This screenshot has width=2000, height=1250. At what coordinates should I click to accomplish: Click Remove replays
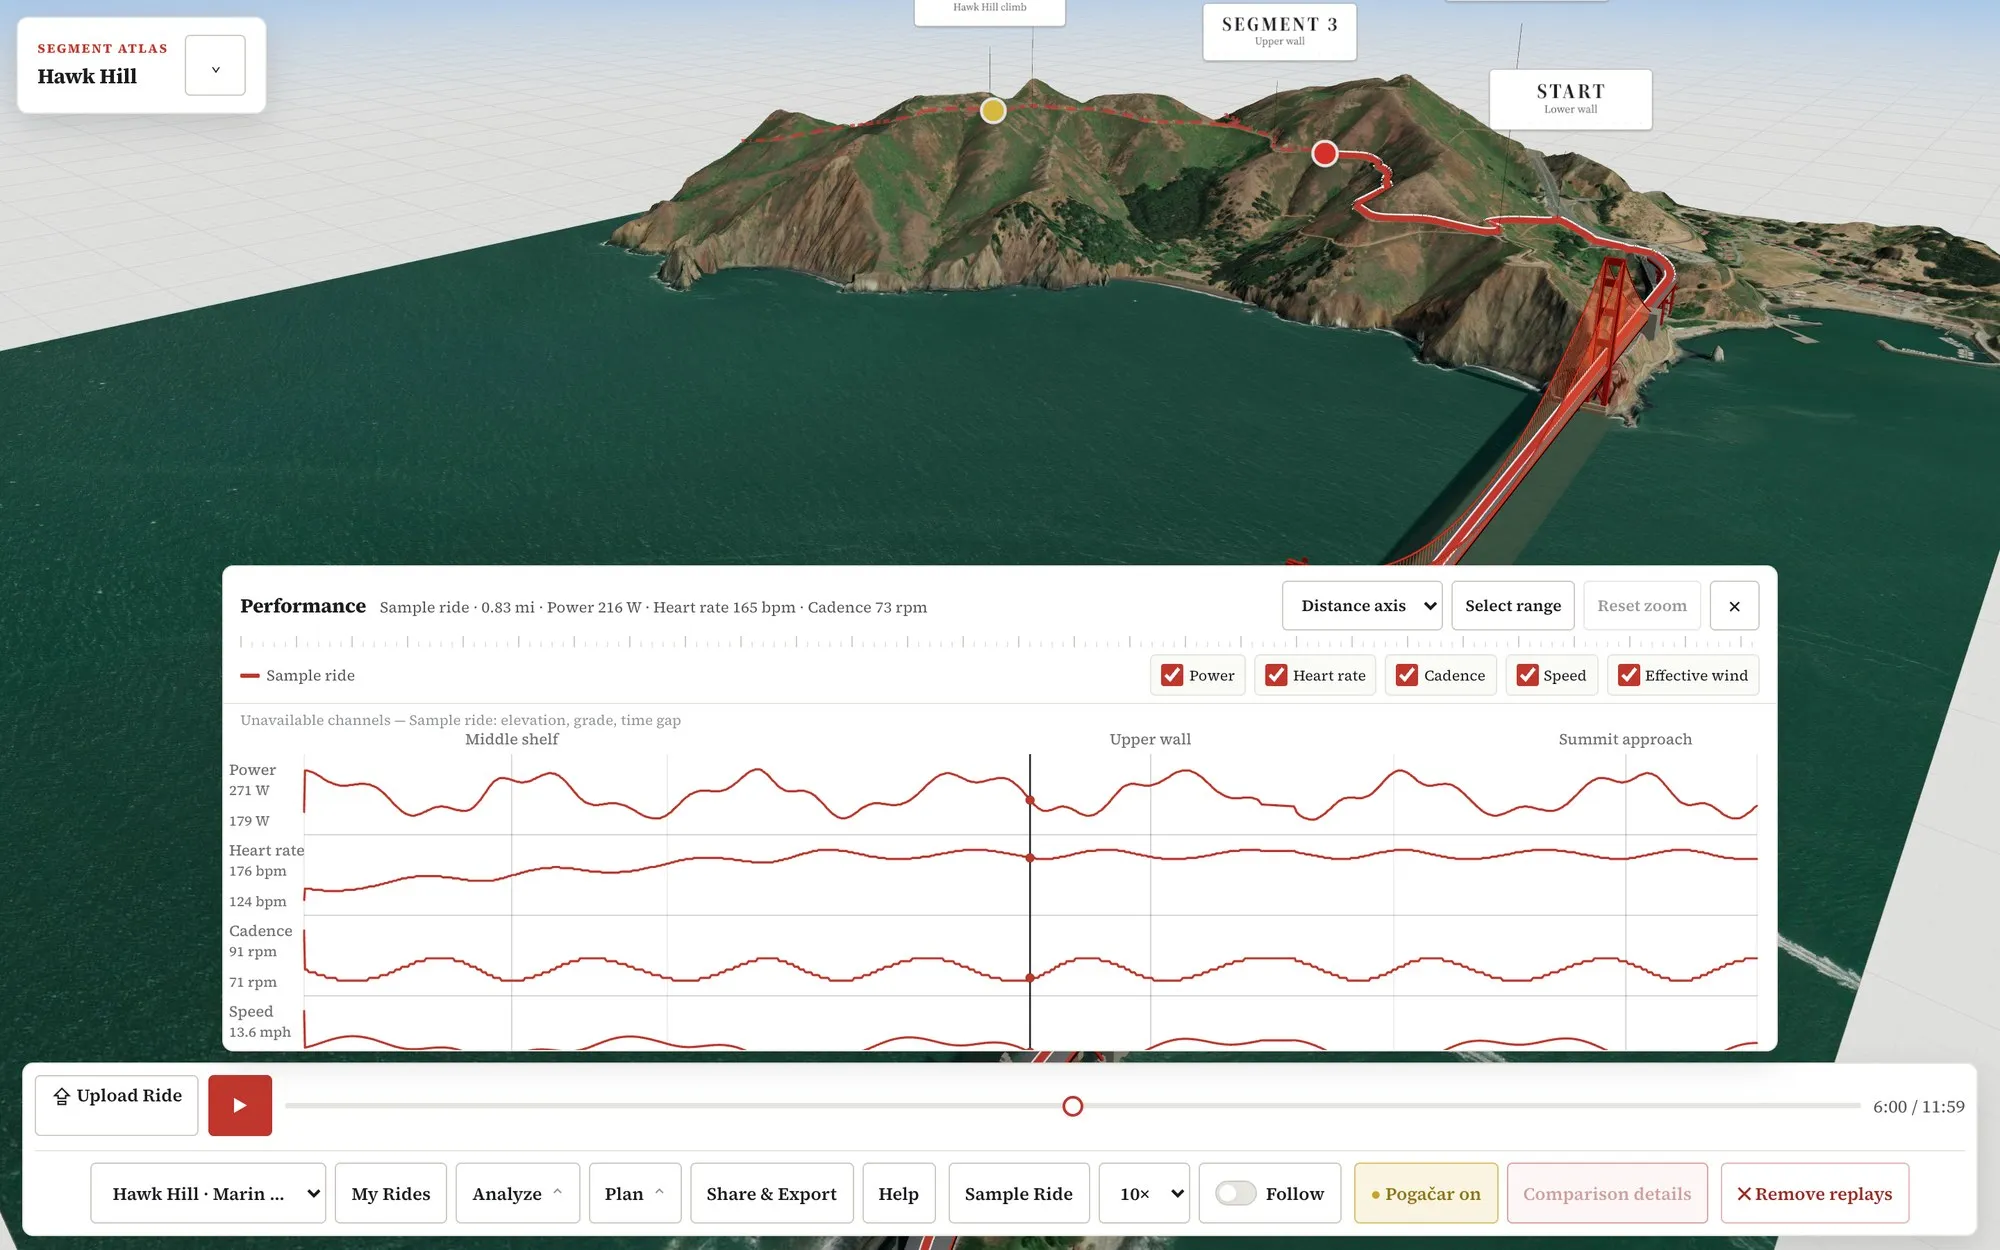point(1814,1193)
